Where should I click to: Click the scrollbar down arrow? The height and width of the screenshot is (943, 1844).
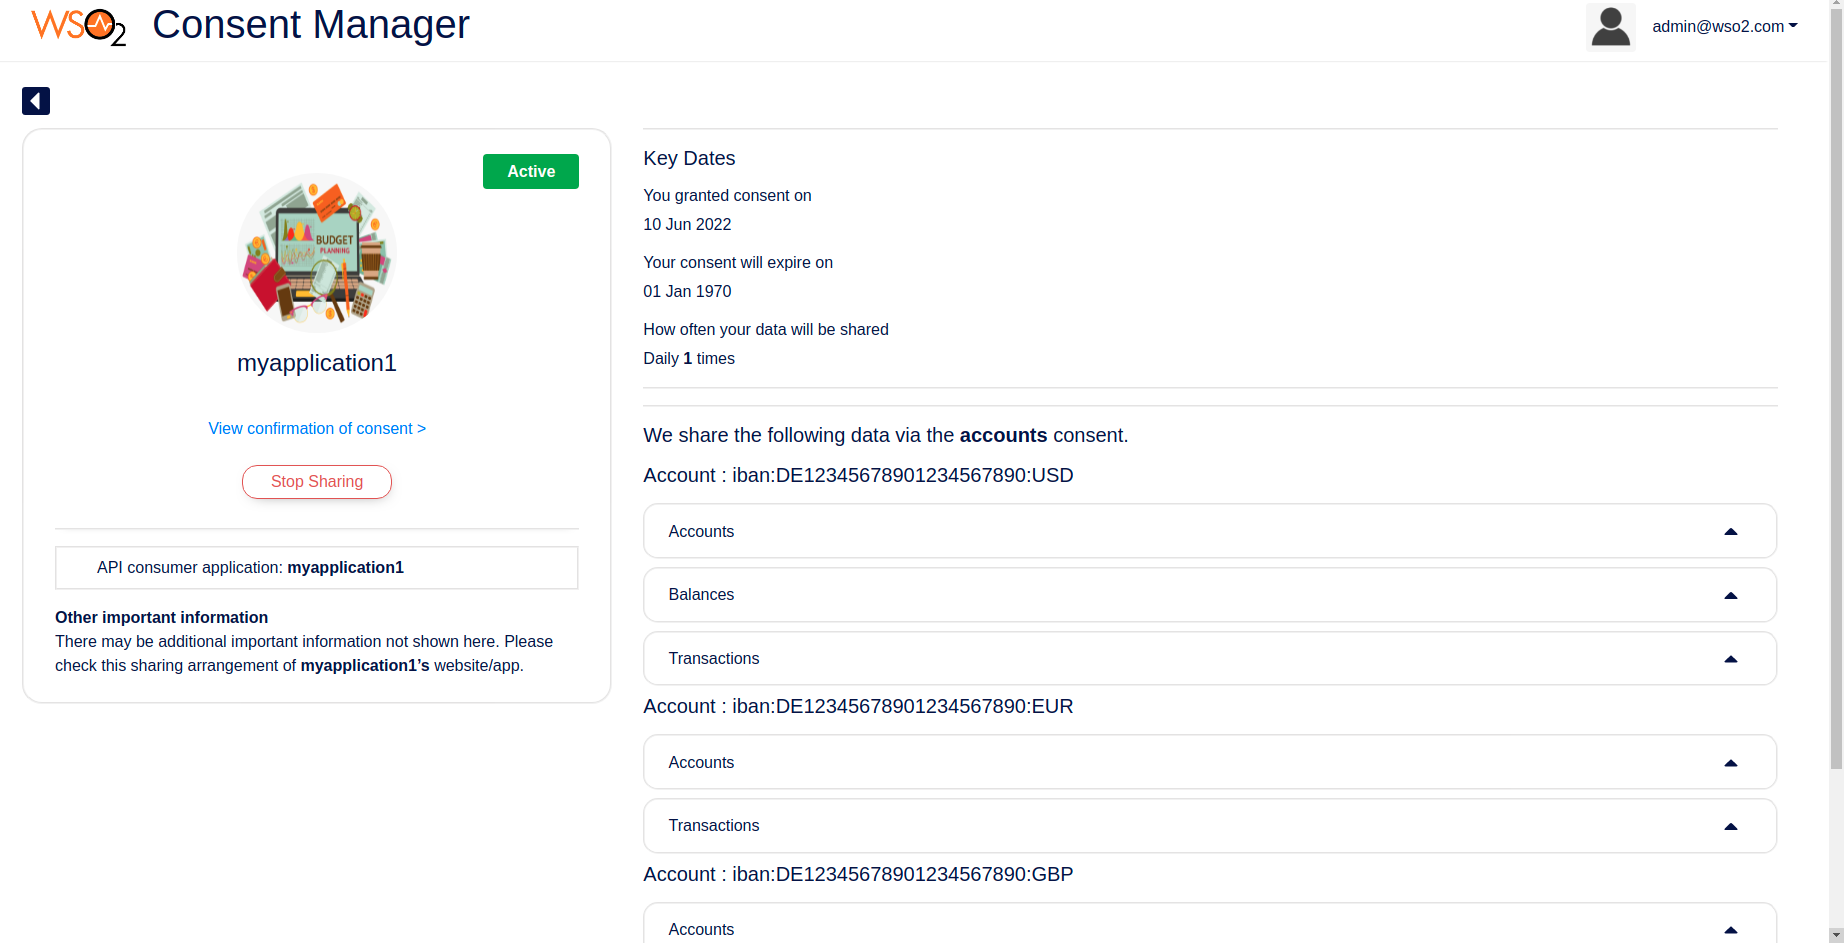point(1836,935)
